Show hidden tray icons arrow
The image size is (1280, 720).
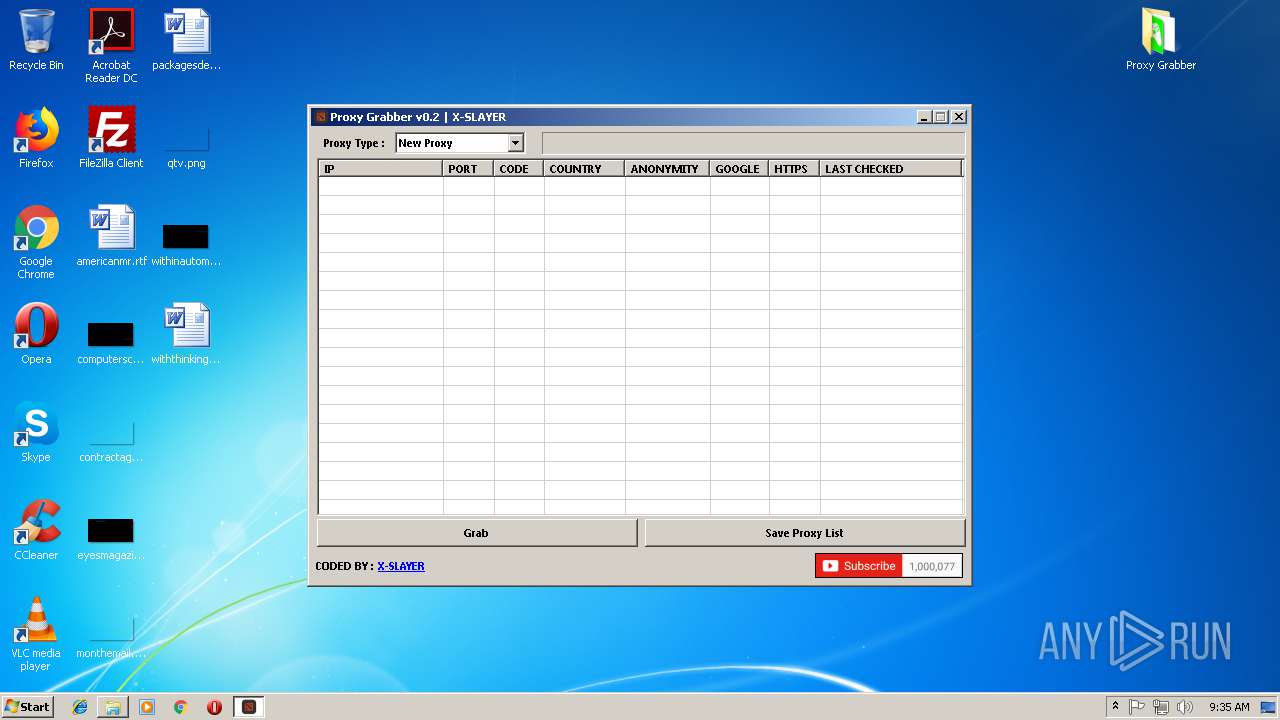(x=1115, y=706)
